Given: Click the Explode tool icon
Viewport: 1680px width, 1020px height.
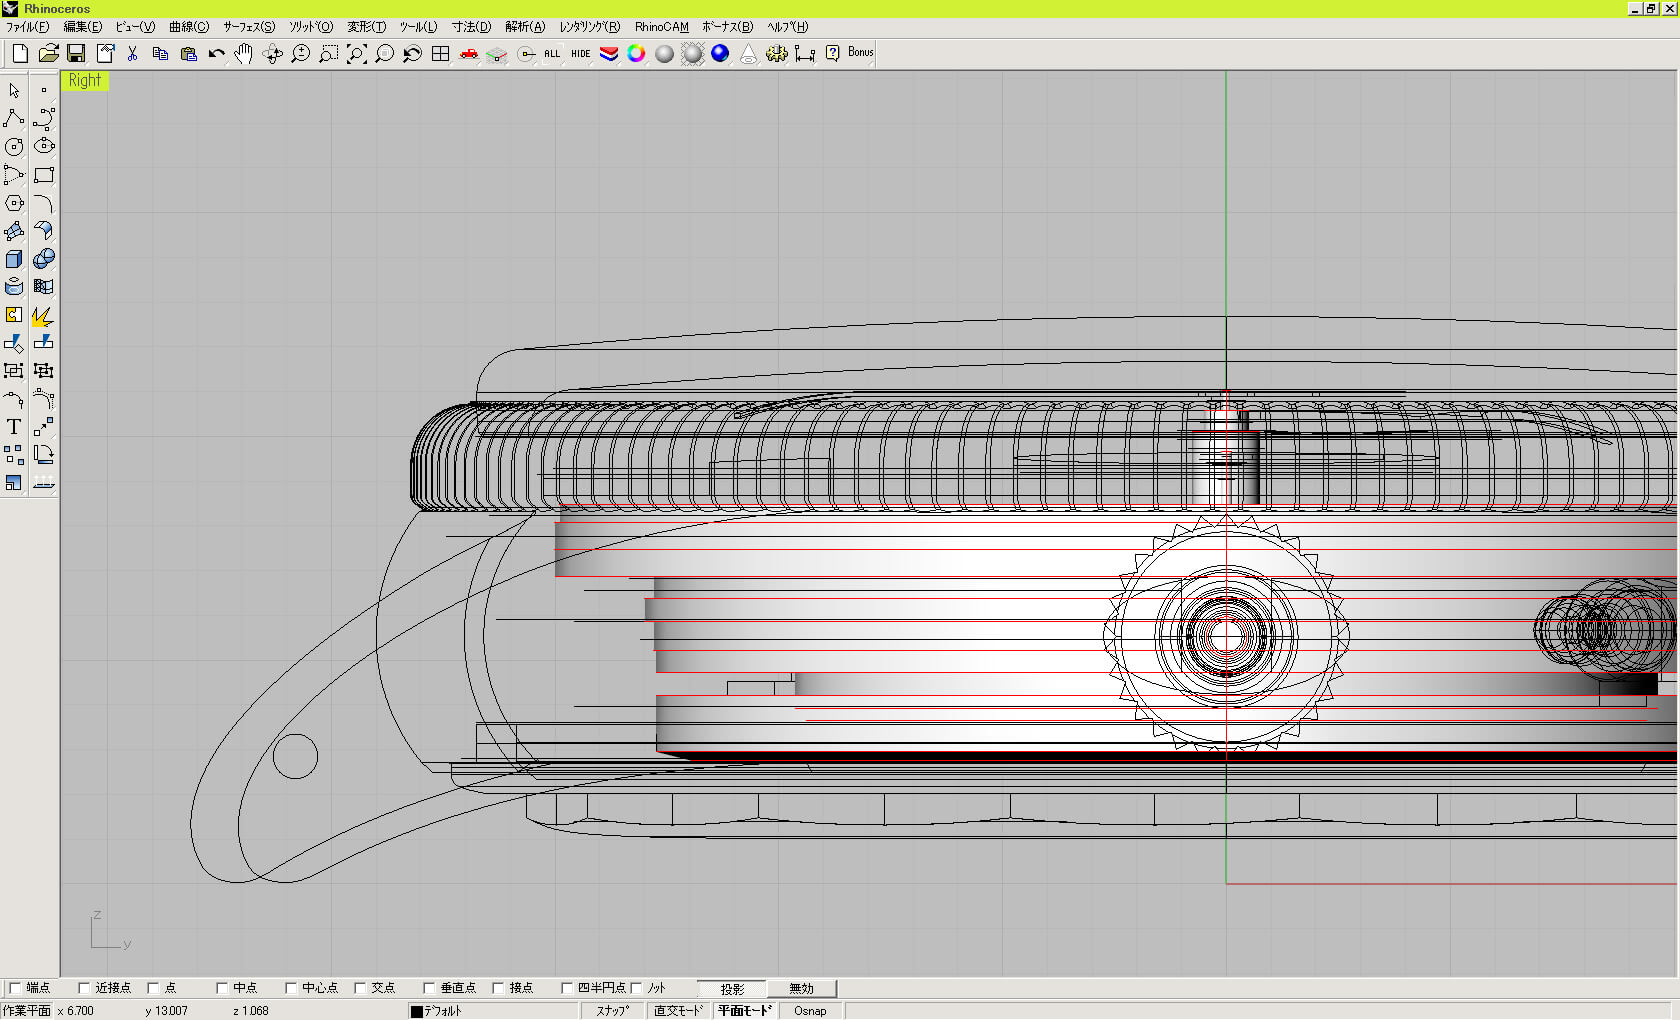Looking at the screenshot, I should pyautogui.click(x=42, y=316).
